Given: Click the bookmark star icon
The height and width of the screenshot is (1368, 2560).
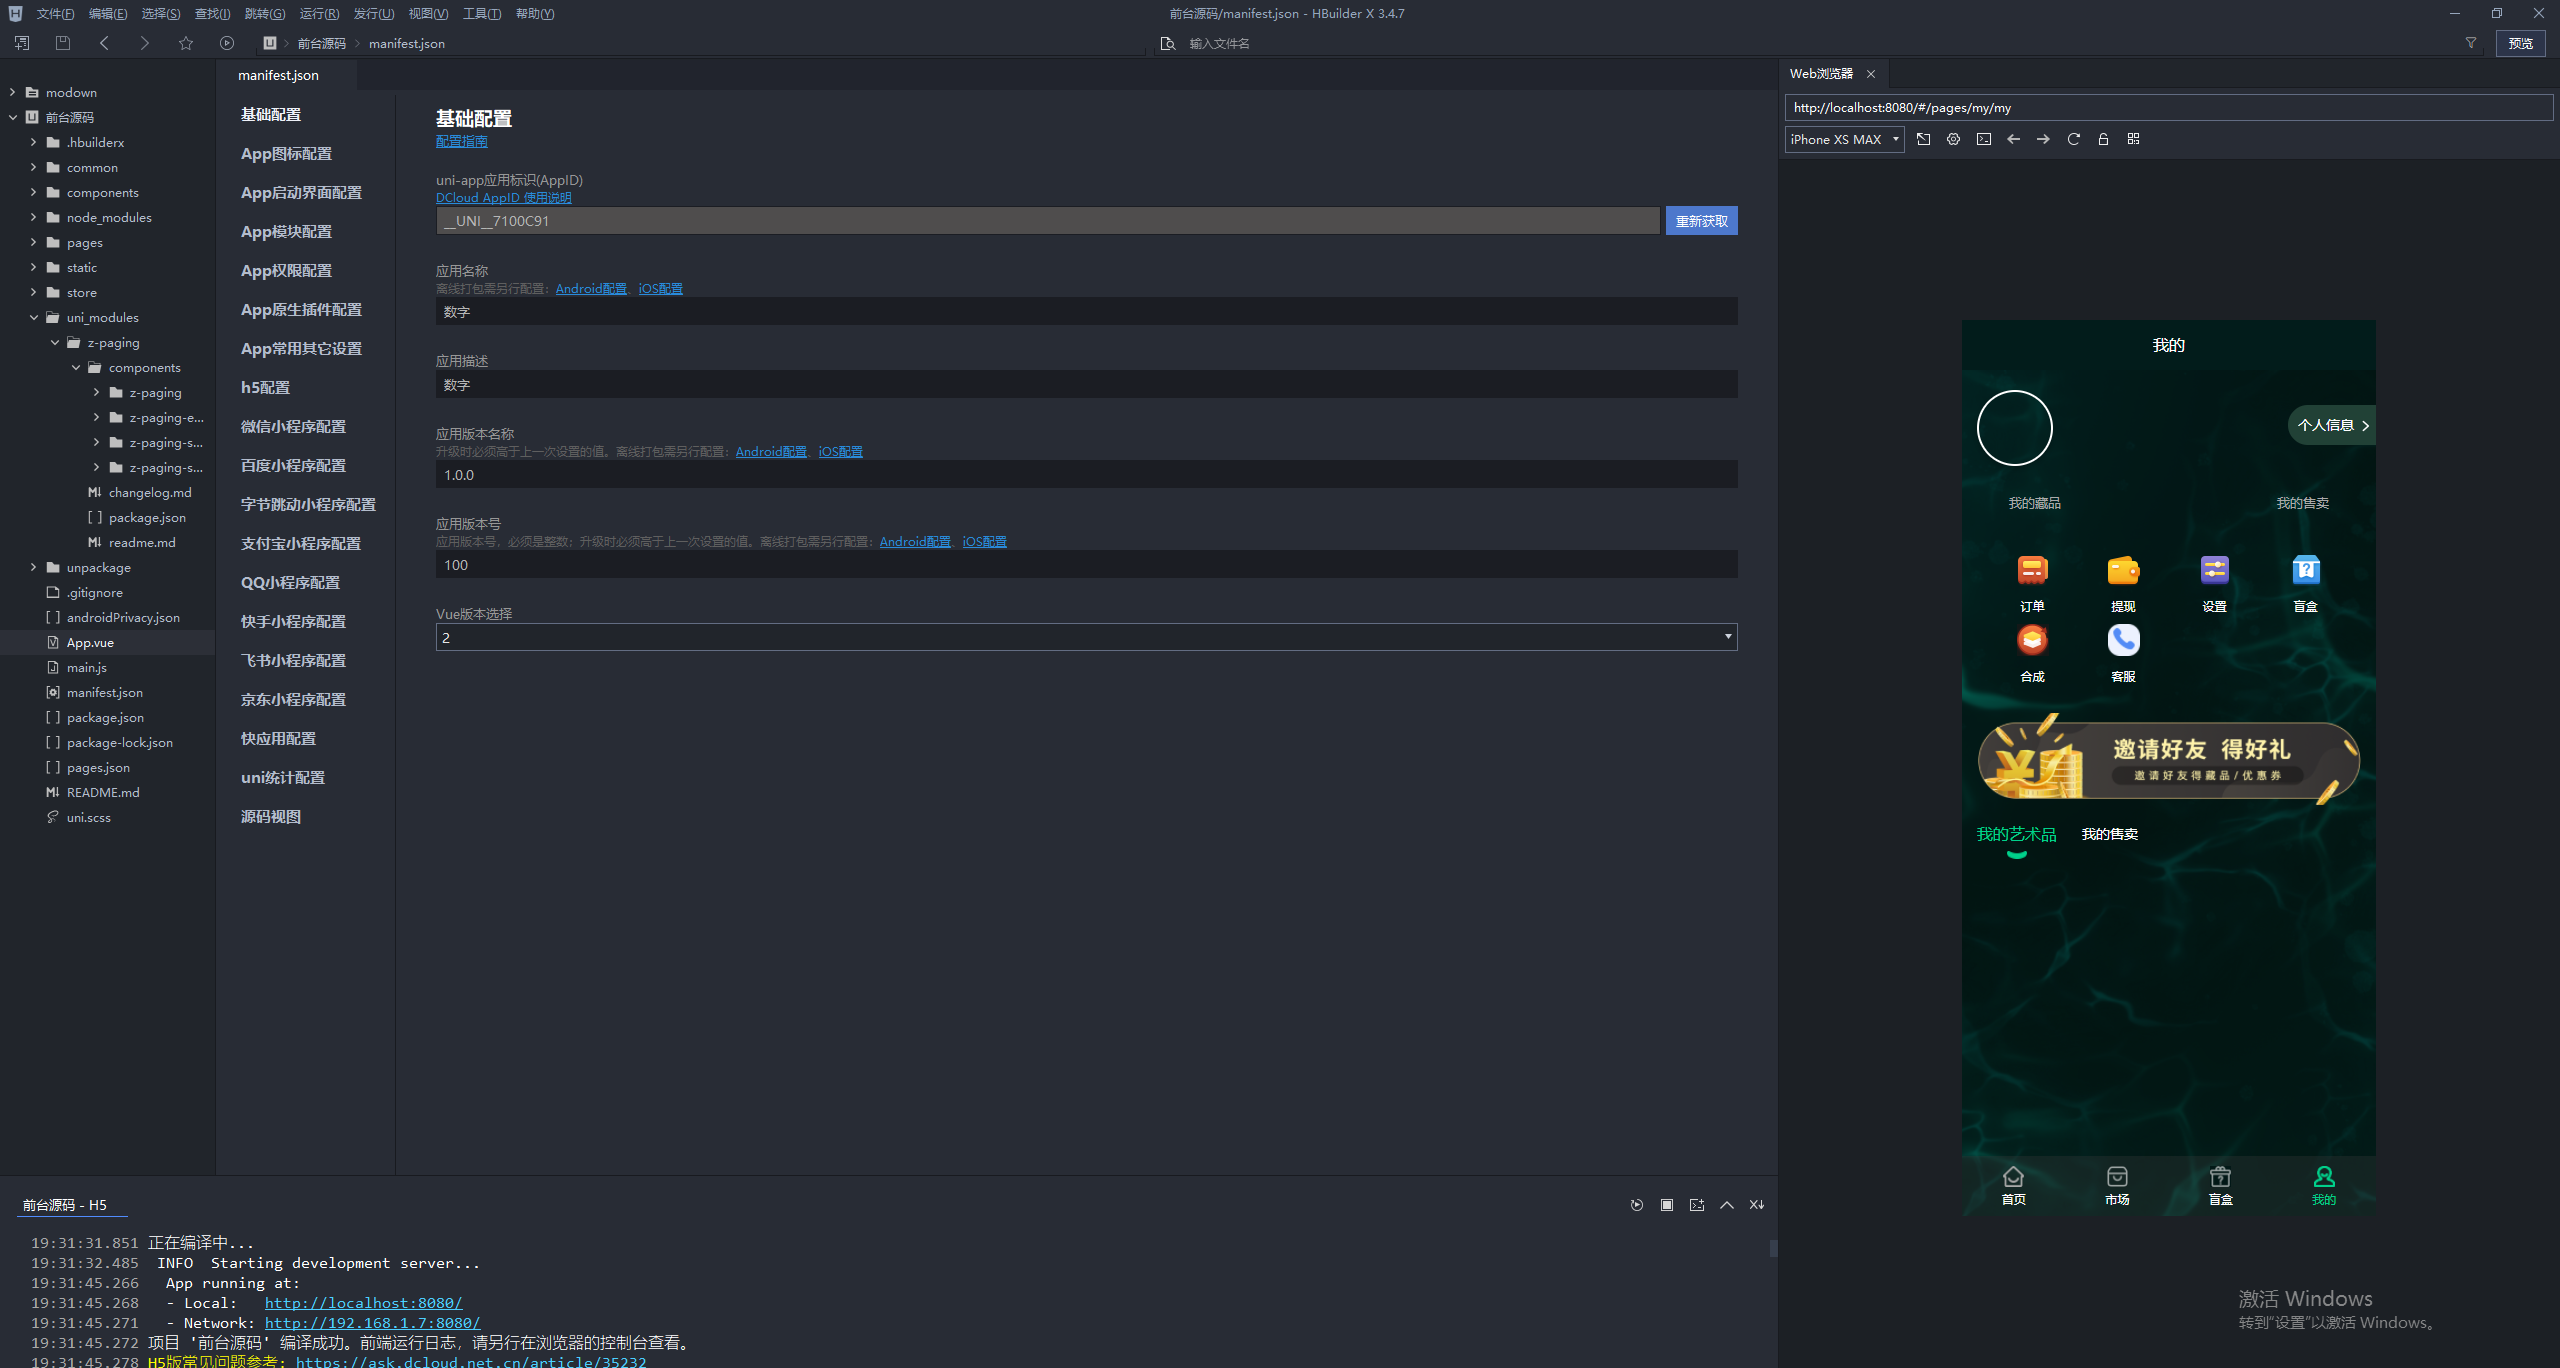Looking at the screenshot, I should coord(186,43).
